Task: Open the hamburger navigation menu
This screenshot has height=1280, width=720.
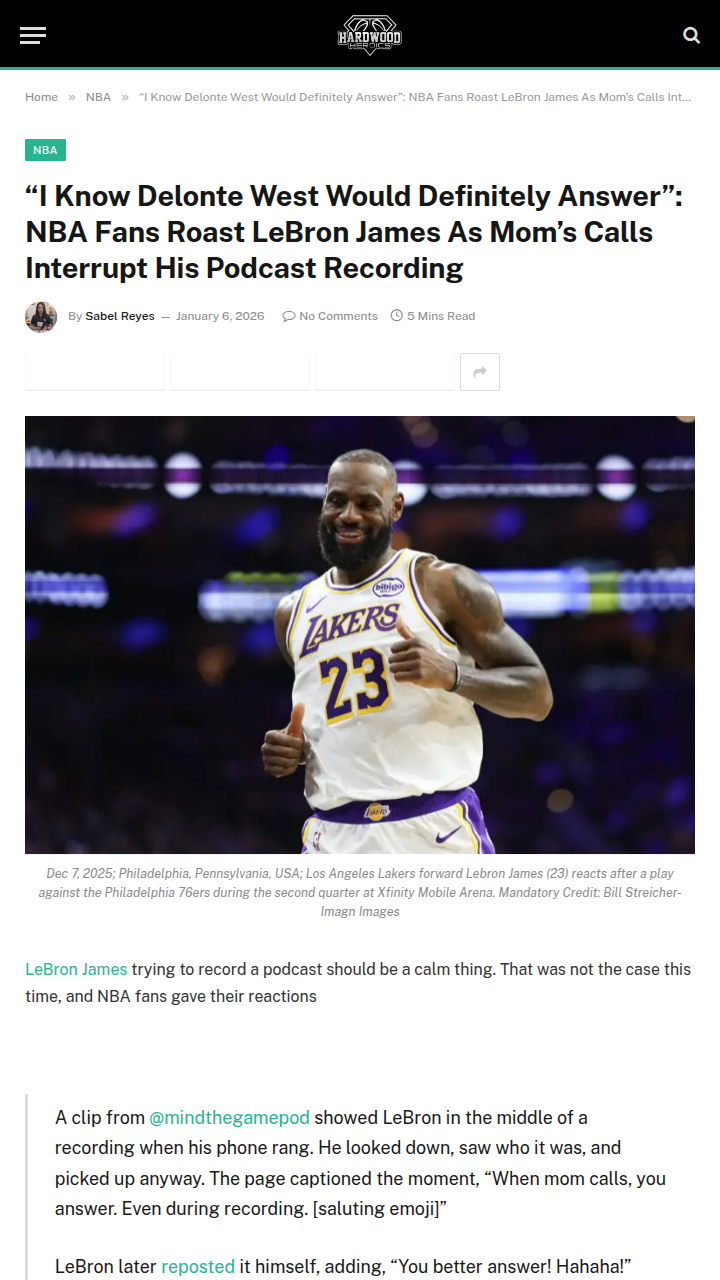Action: (x=33, y=36)
